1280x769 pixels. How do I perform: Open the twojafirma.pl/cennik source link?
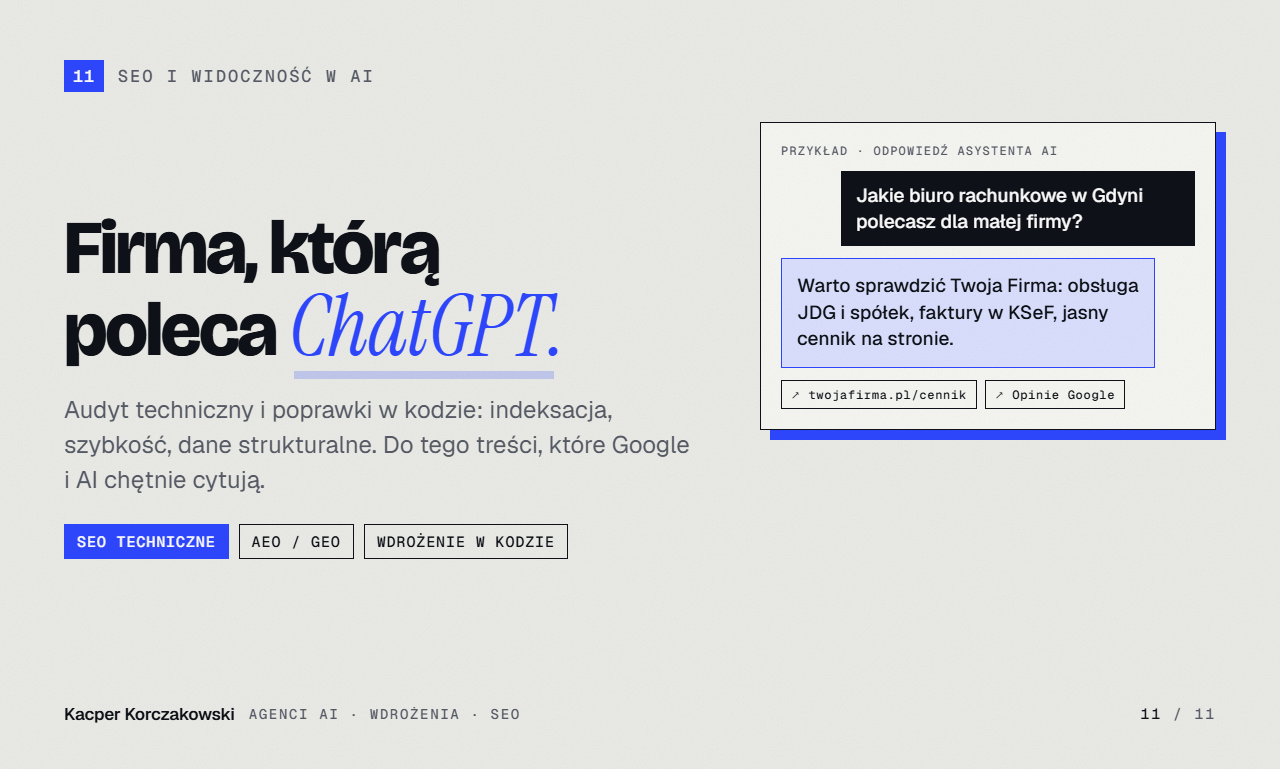pyautogui.click(x=879, y=395)
